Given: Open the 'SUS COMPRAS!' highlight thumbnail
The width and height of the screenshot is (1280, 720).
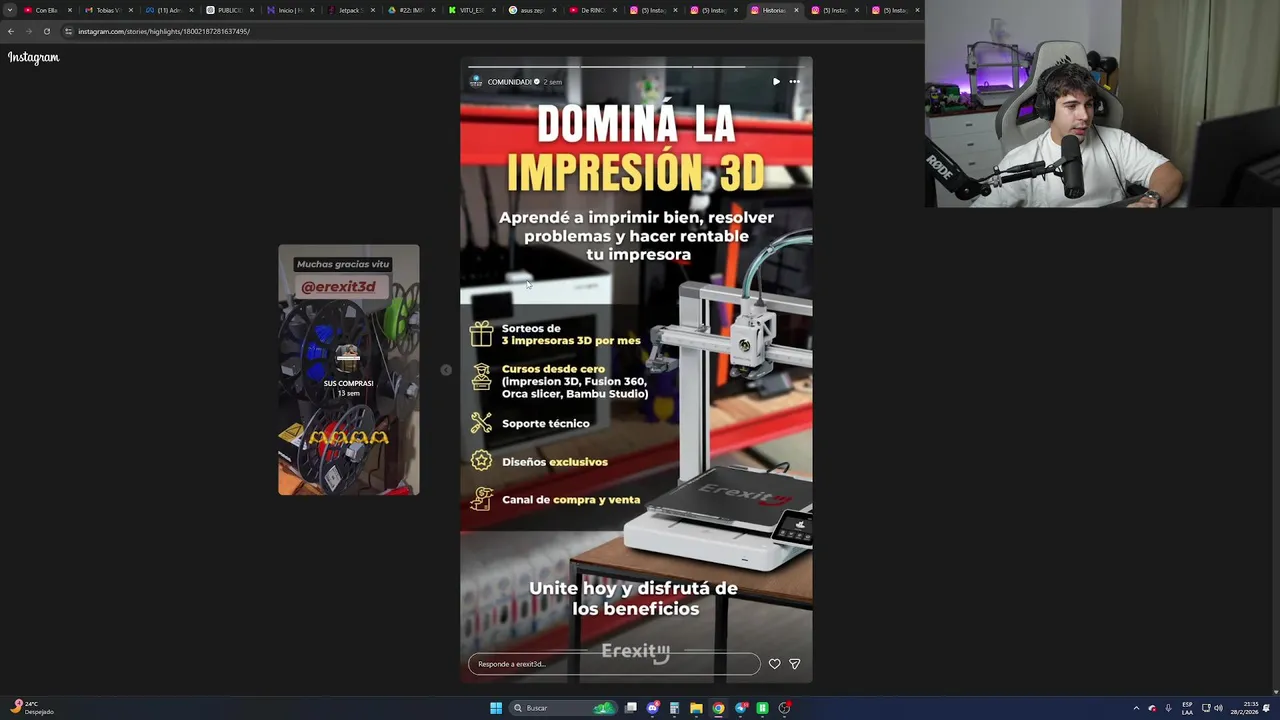Looking at the screenshot, I should click(x=349, y=370).
